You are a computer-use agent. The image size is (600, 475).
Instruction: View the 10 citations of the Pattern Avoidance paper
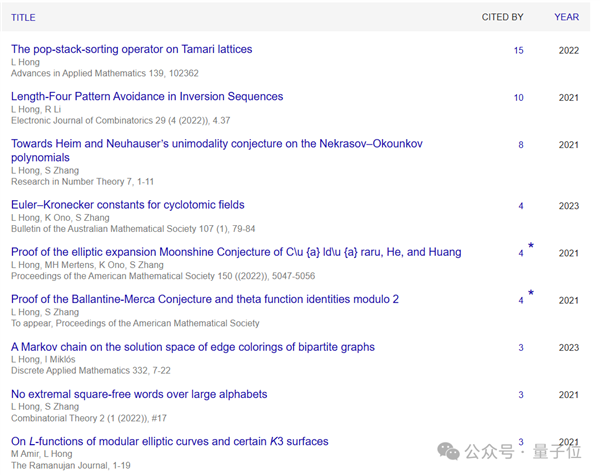coord(518,98)
